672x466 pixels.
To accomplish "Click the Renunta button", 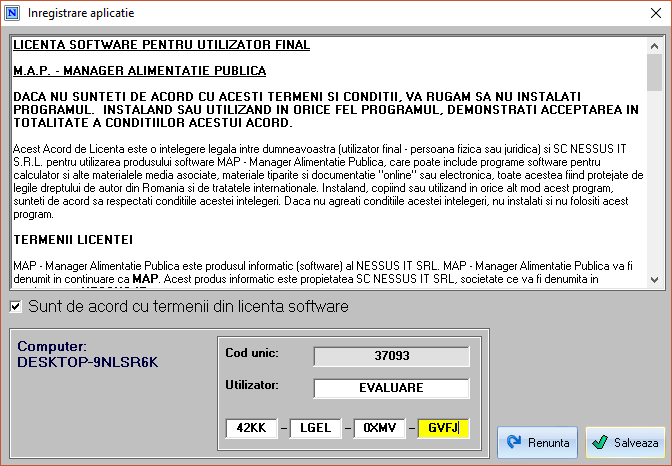I will (537, 442).
